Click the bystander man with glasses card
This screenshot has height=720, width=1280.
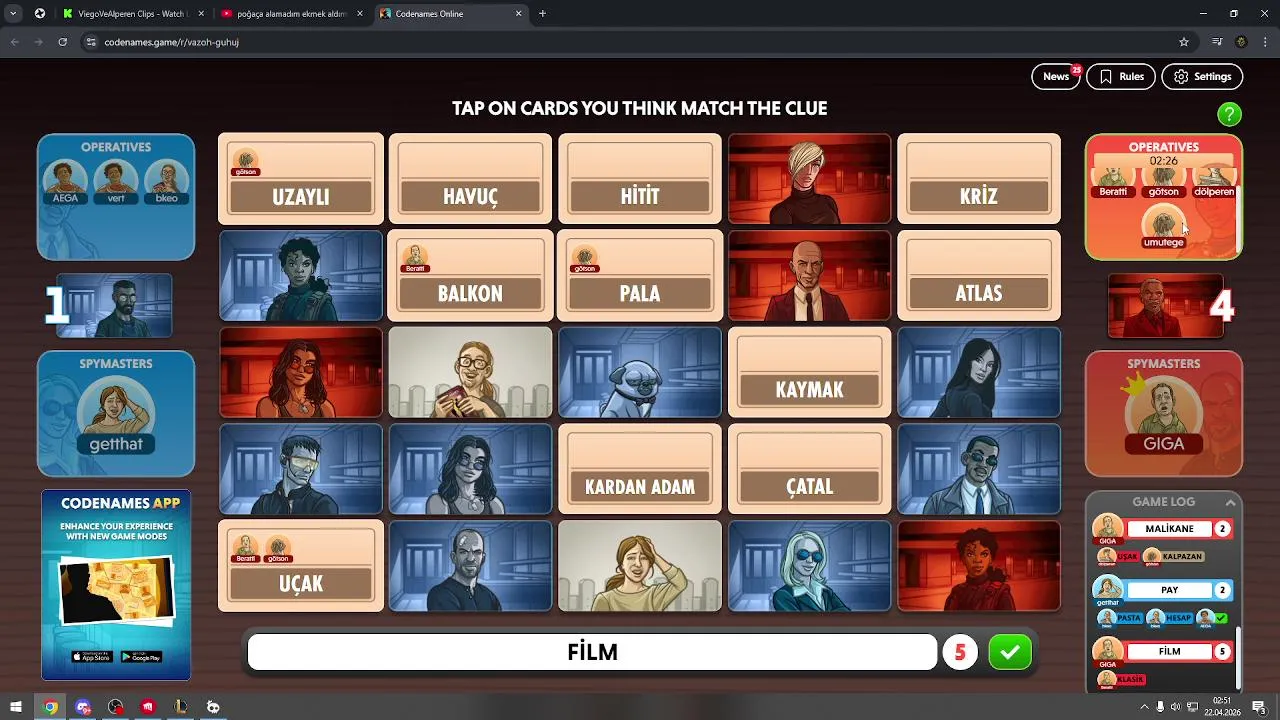[x=470, y=372]
